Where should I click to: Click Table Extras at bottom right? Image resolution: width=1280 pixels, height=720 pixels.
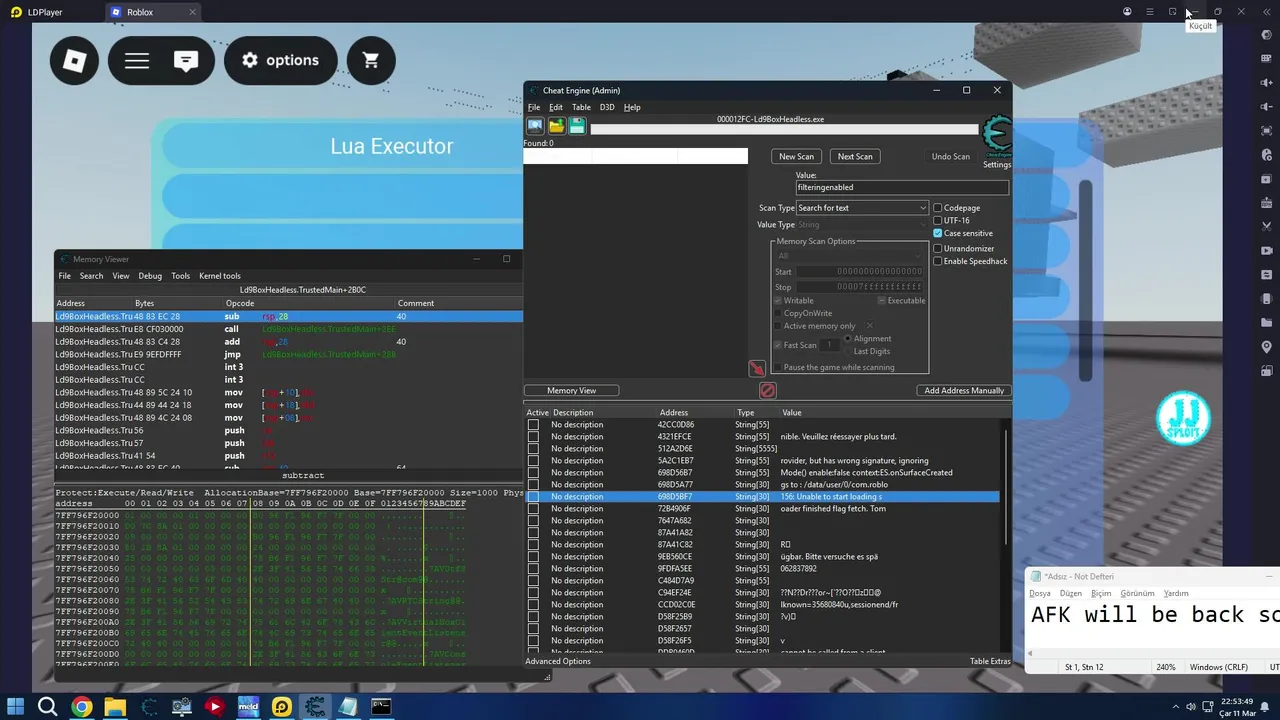click(990, 661)
